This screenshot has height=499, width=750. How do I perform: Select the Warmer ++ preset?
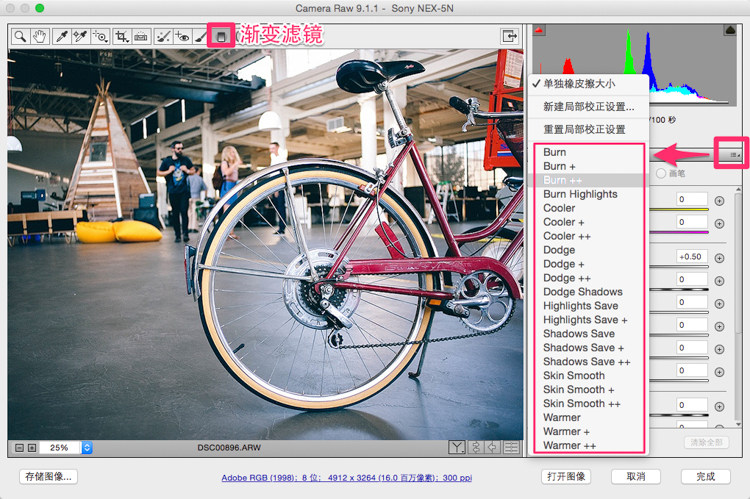(589, 445)
